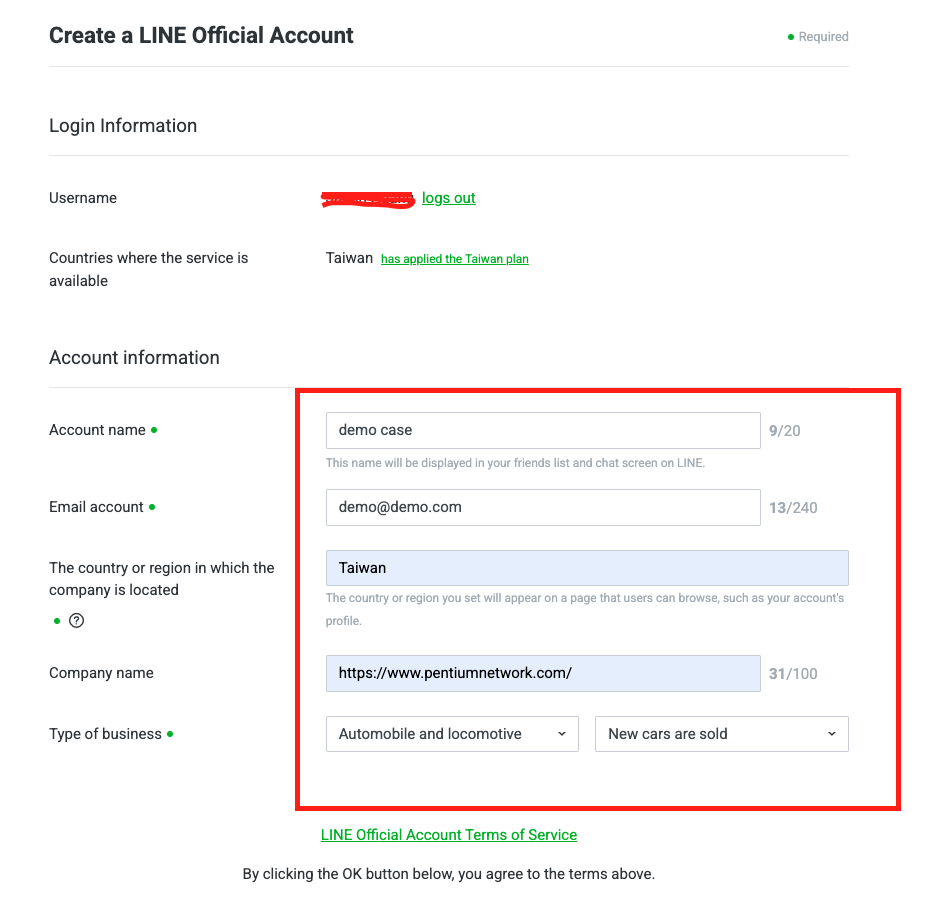
Task: Click the Email account label
Action: point(96,507)
